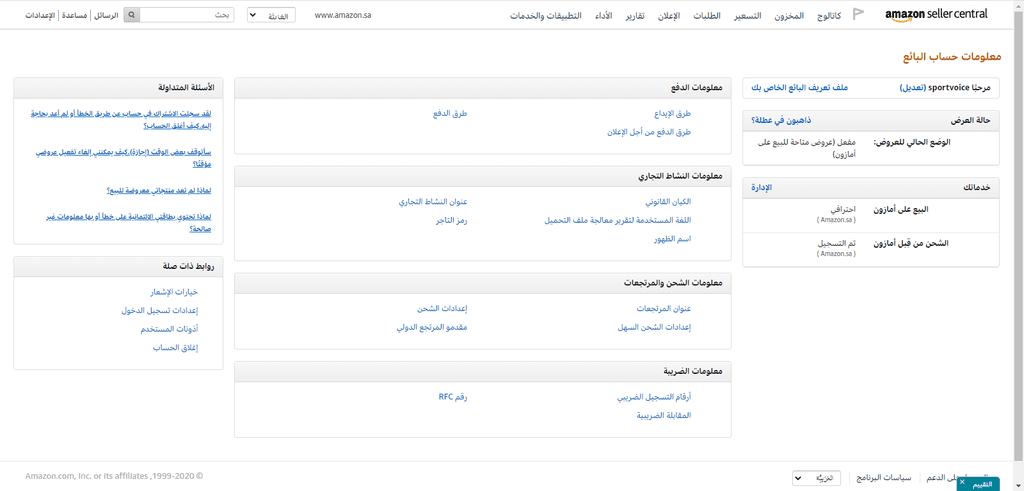
Task: Open FAQ لماذا لم تعد منتجاتي معروضة للبيع؟
Action: point(159,191)
